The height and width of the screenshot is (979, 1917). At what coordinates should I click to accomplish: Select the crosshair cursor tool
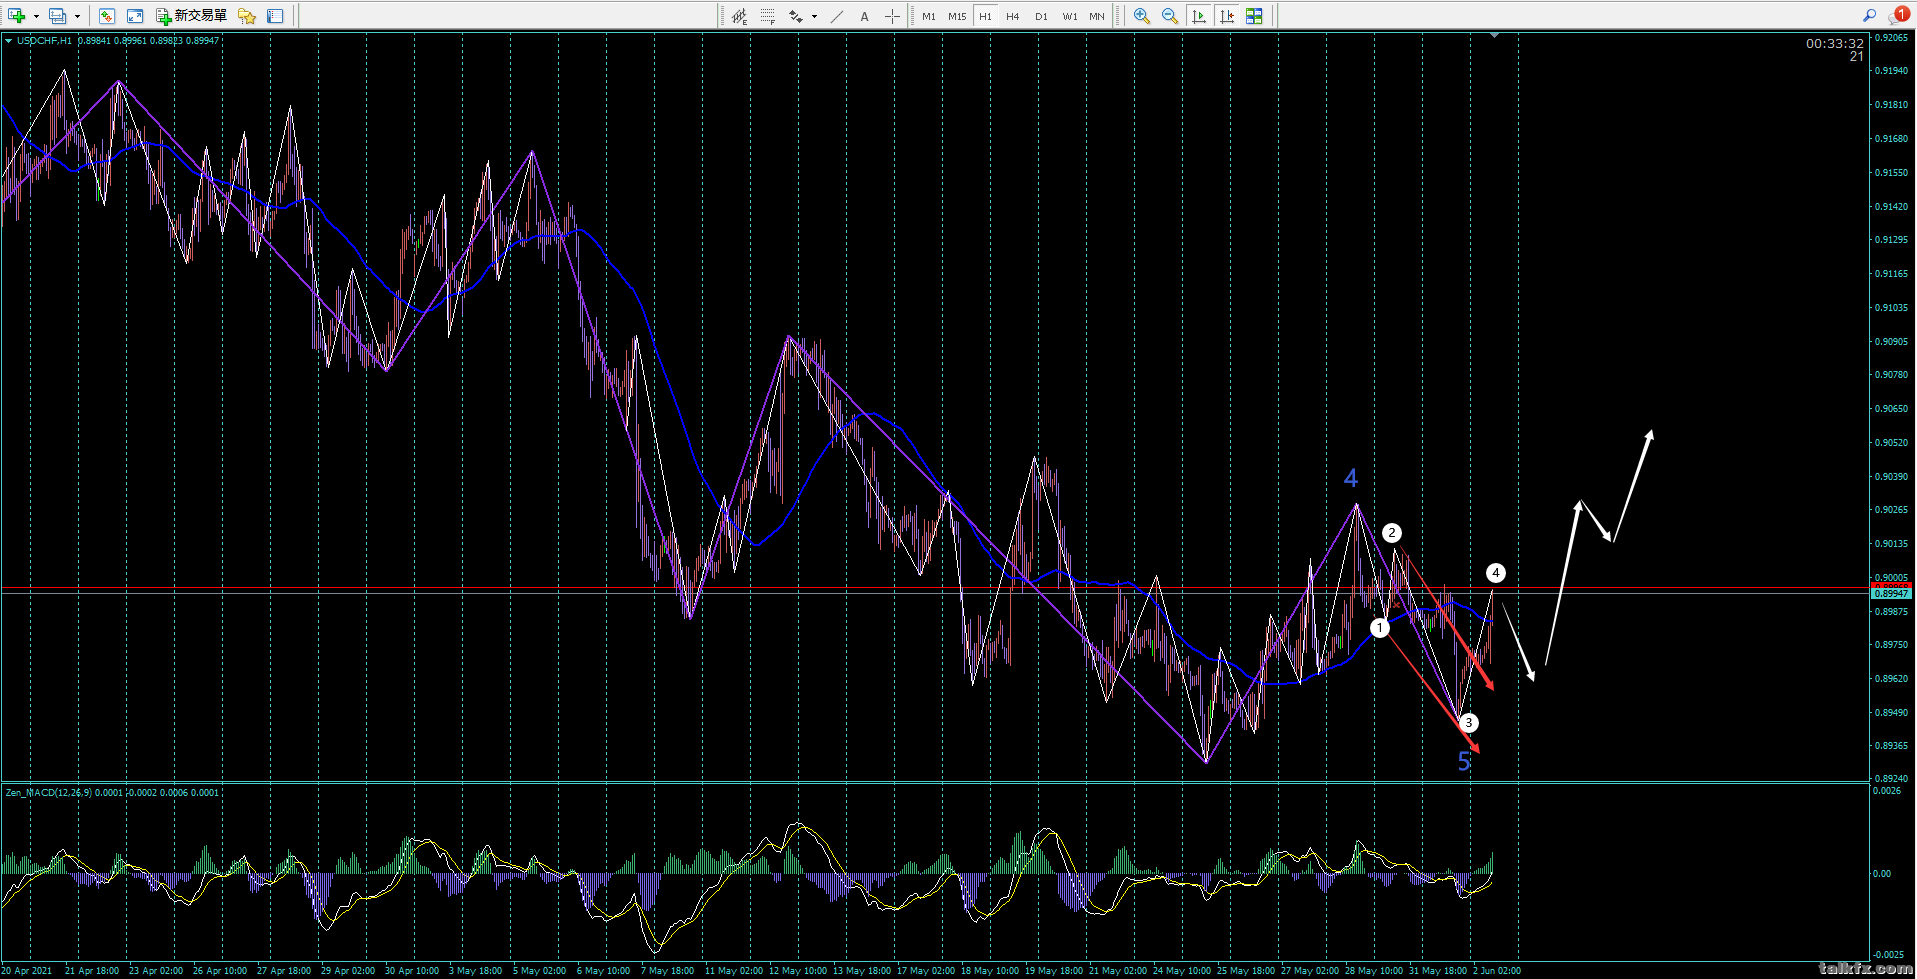click(x=892, y=16)
